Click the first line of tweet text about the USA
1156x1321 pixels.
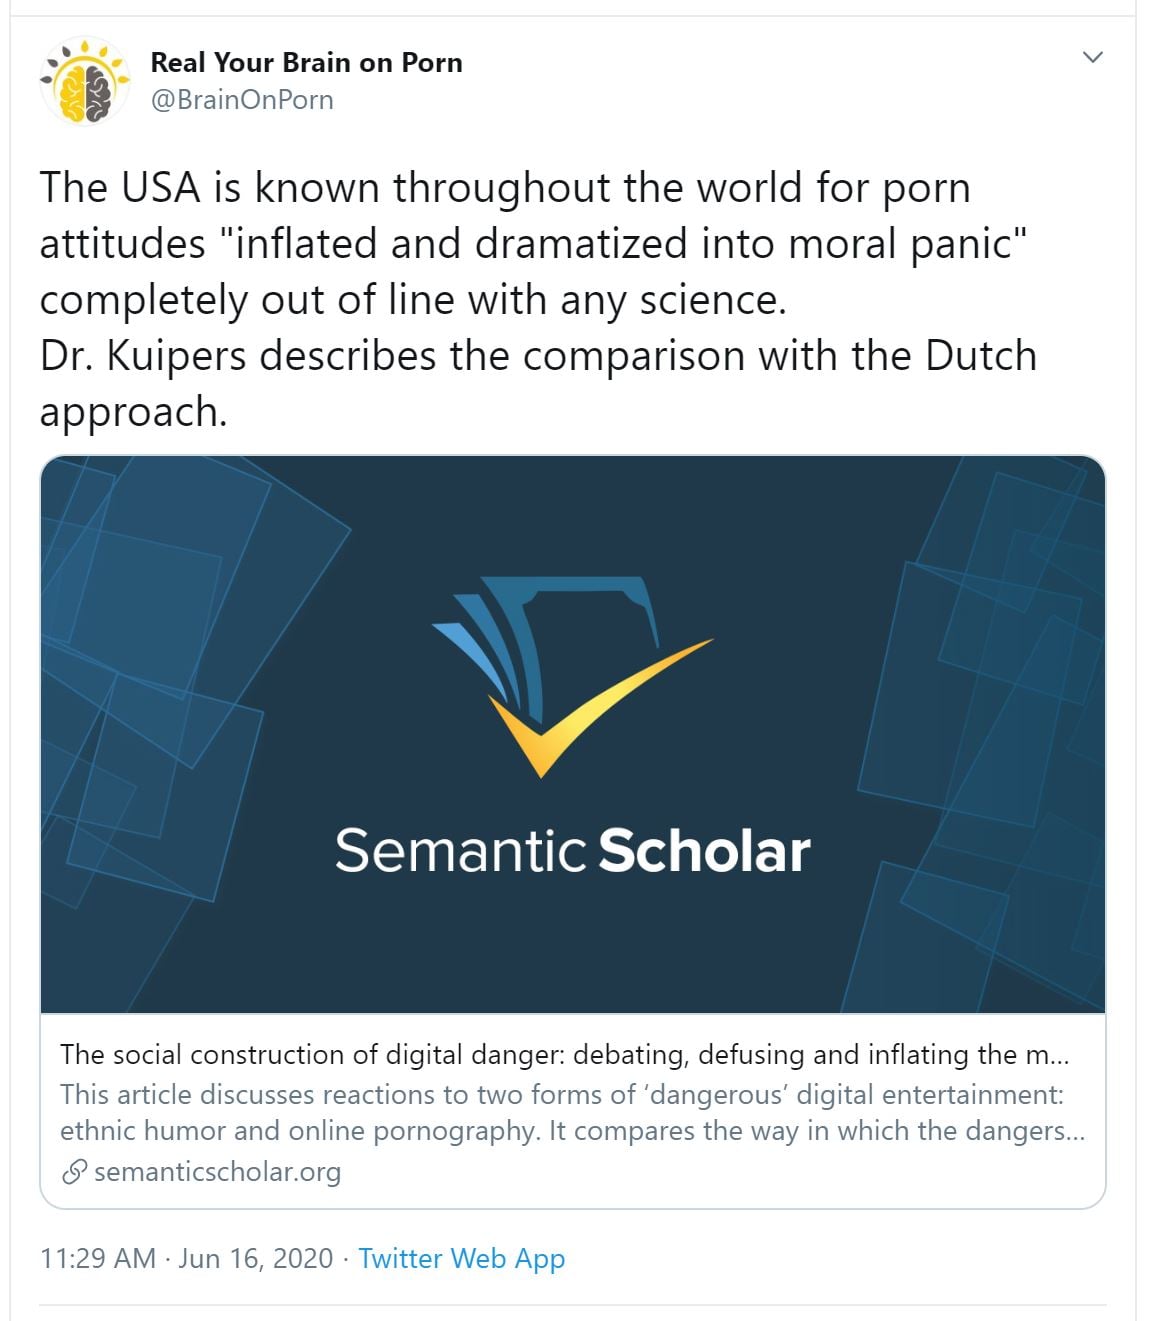click(505, 188)
